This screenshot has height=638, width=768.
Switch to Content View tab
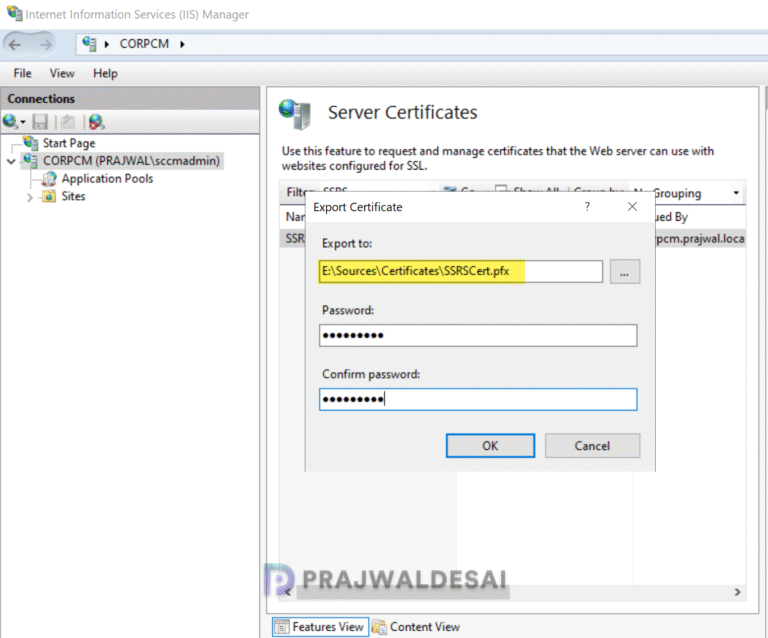[x=416, y=627]
